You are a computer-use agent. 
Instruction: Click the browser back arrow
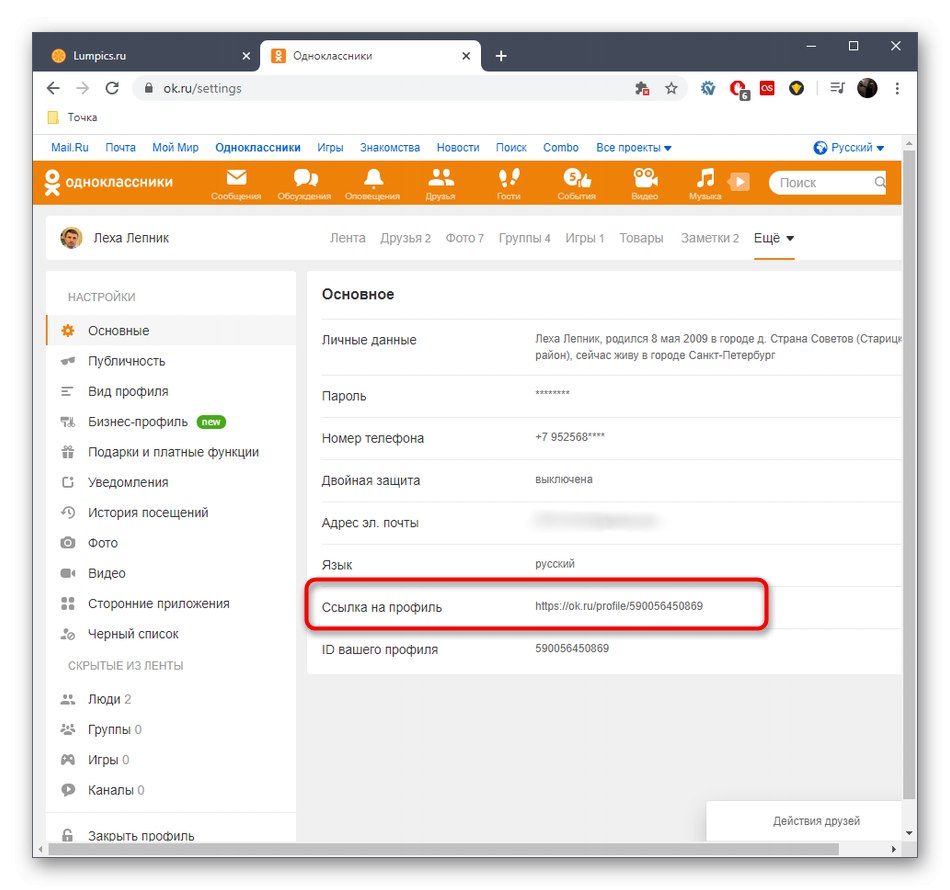point(53,88)
